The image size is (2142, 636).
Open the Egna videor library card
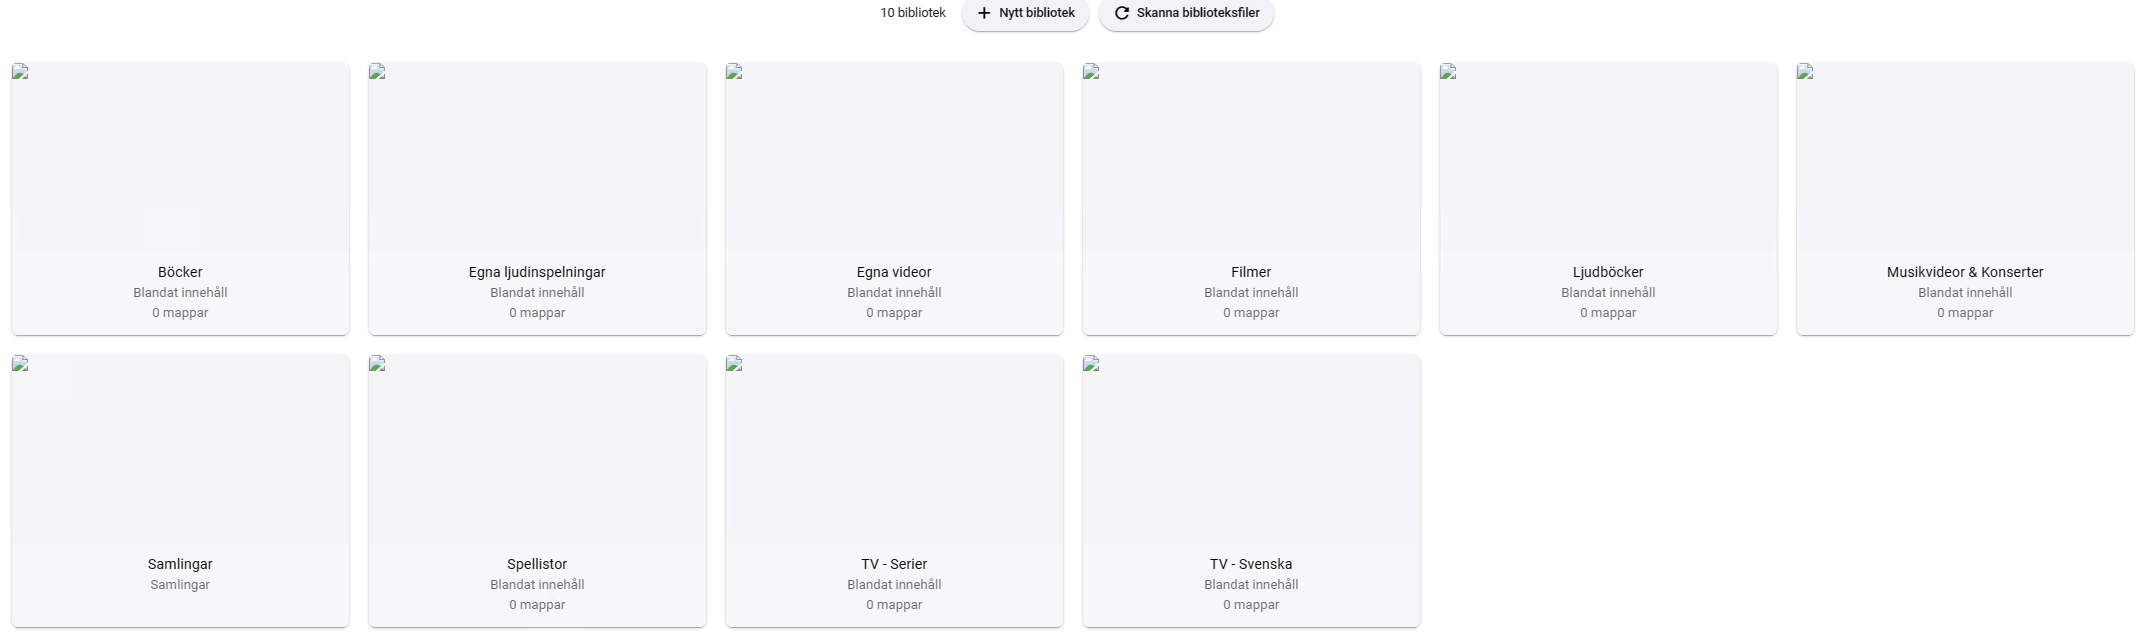pos(894,199)
